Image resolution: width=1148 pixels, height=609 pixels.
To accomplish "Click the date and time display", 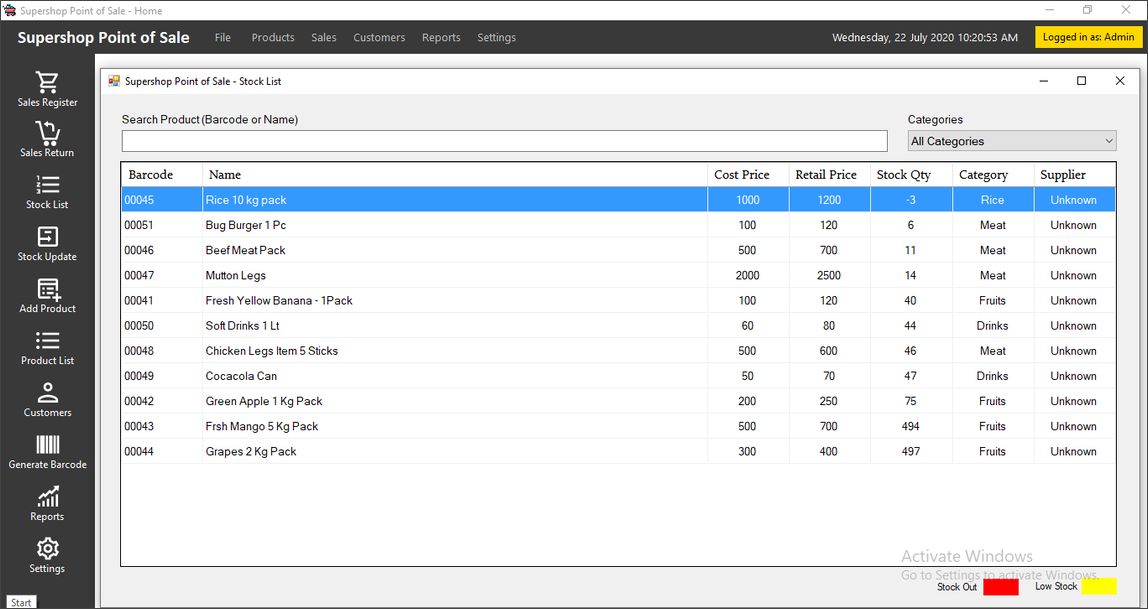I will 925,37.
